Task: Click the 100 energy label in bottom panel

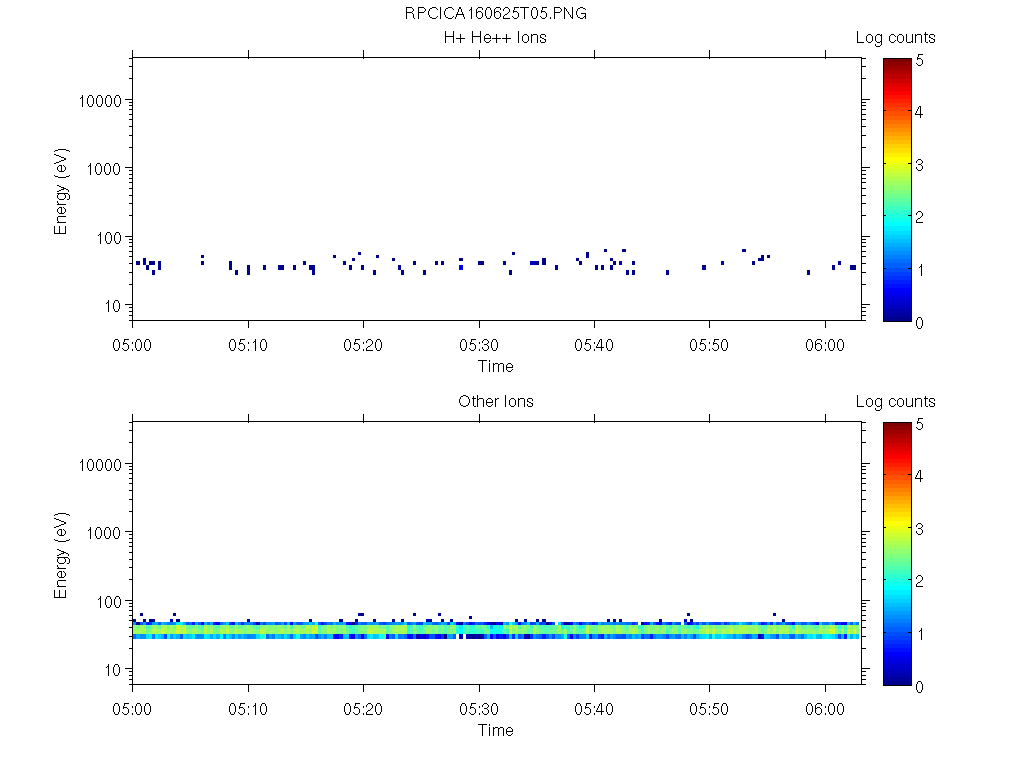Action: tap(108, 602)
